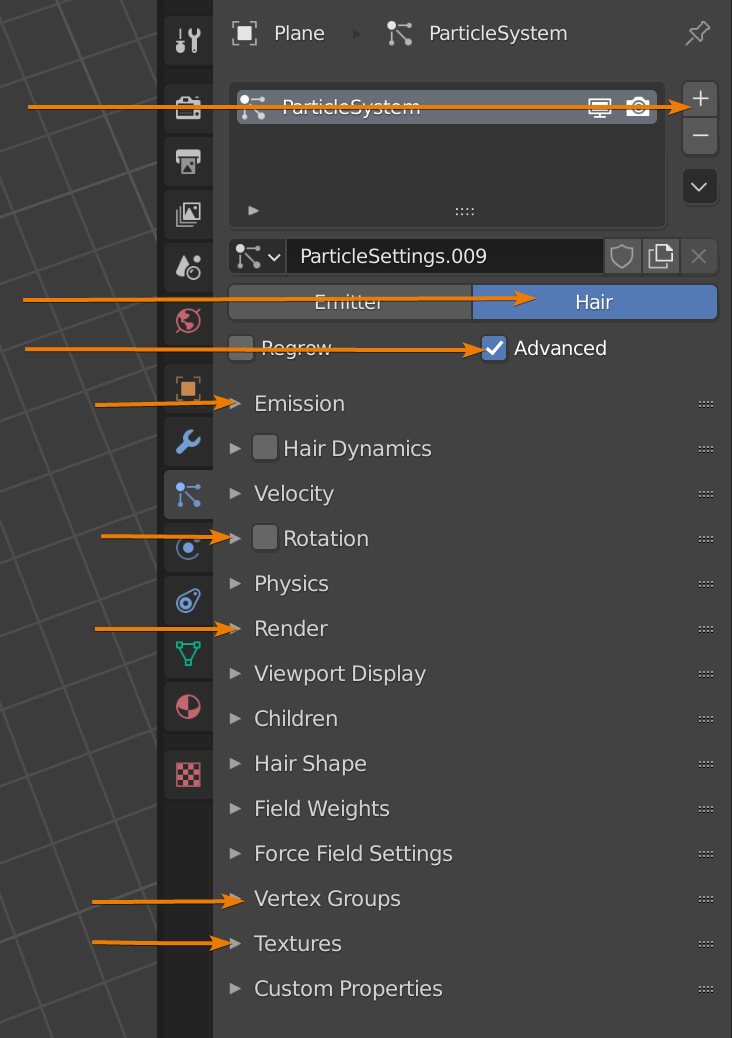The width and height of the screenshot is (732, 1038).
Task: Toggle render visibility for ParticleSystem (camera icon)
Action: pyautogui.click(x=637, y=106)
